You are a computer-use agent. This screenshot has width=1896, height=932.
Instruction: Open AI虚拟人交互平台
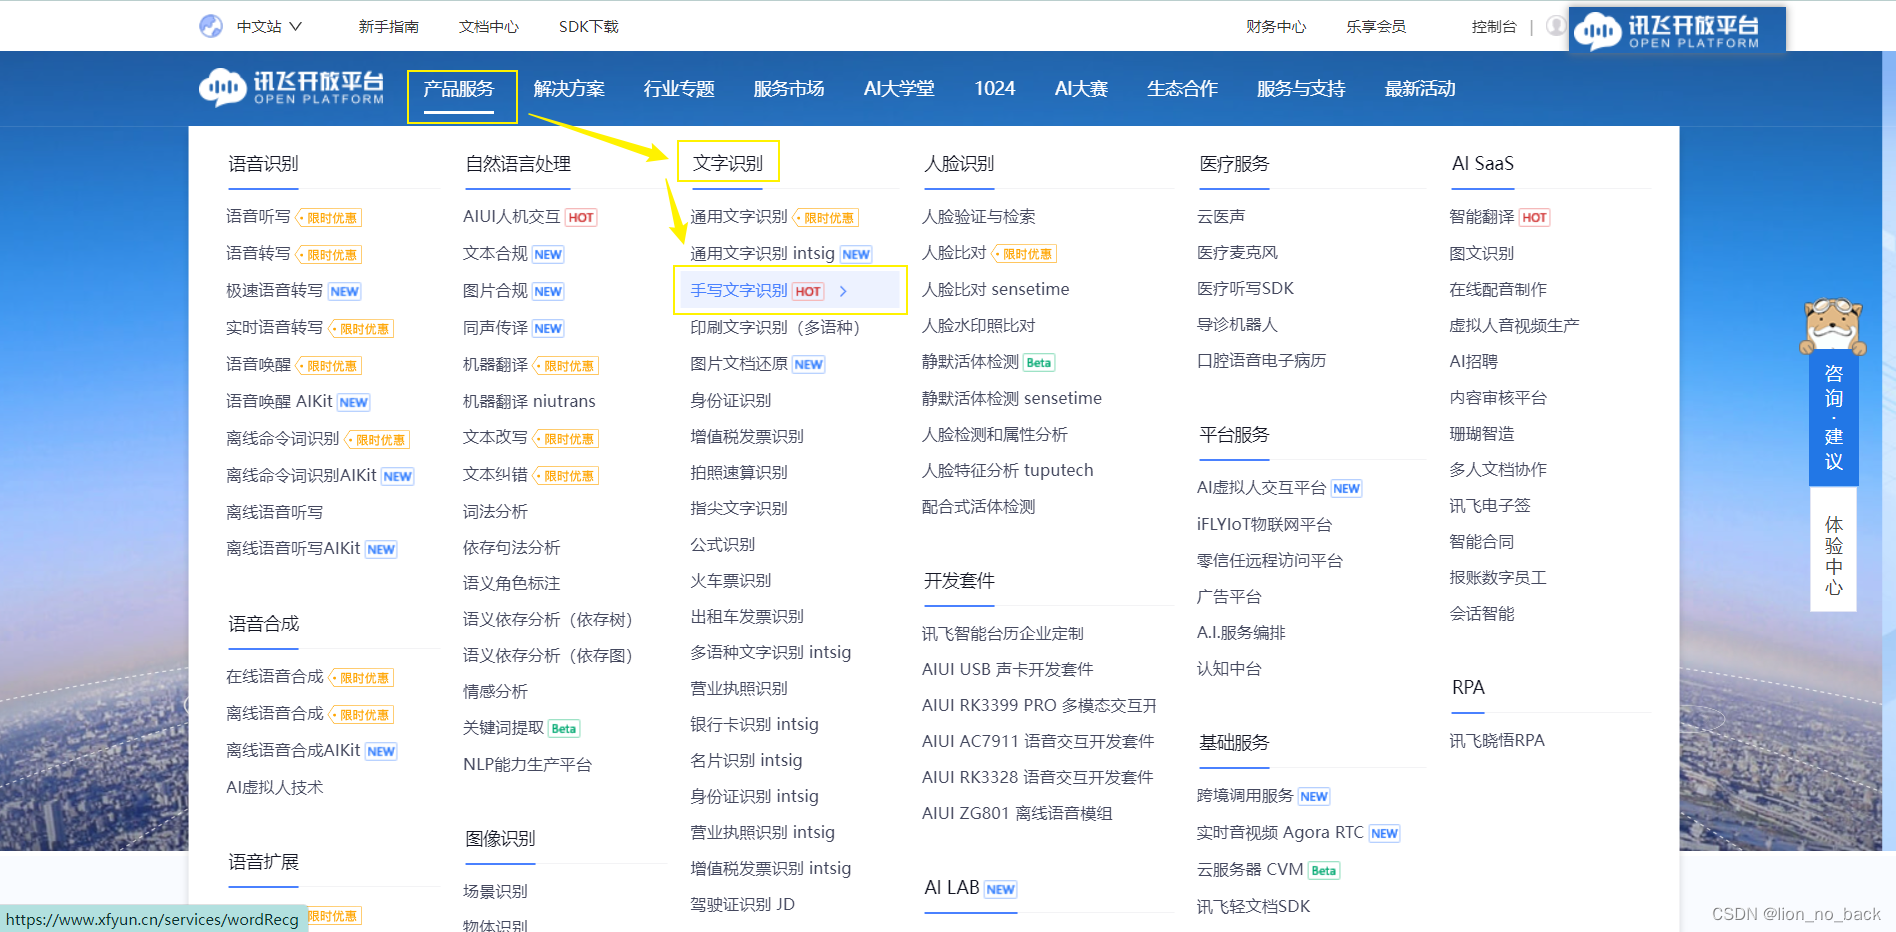[x=1261, y=487]
